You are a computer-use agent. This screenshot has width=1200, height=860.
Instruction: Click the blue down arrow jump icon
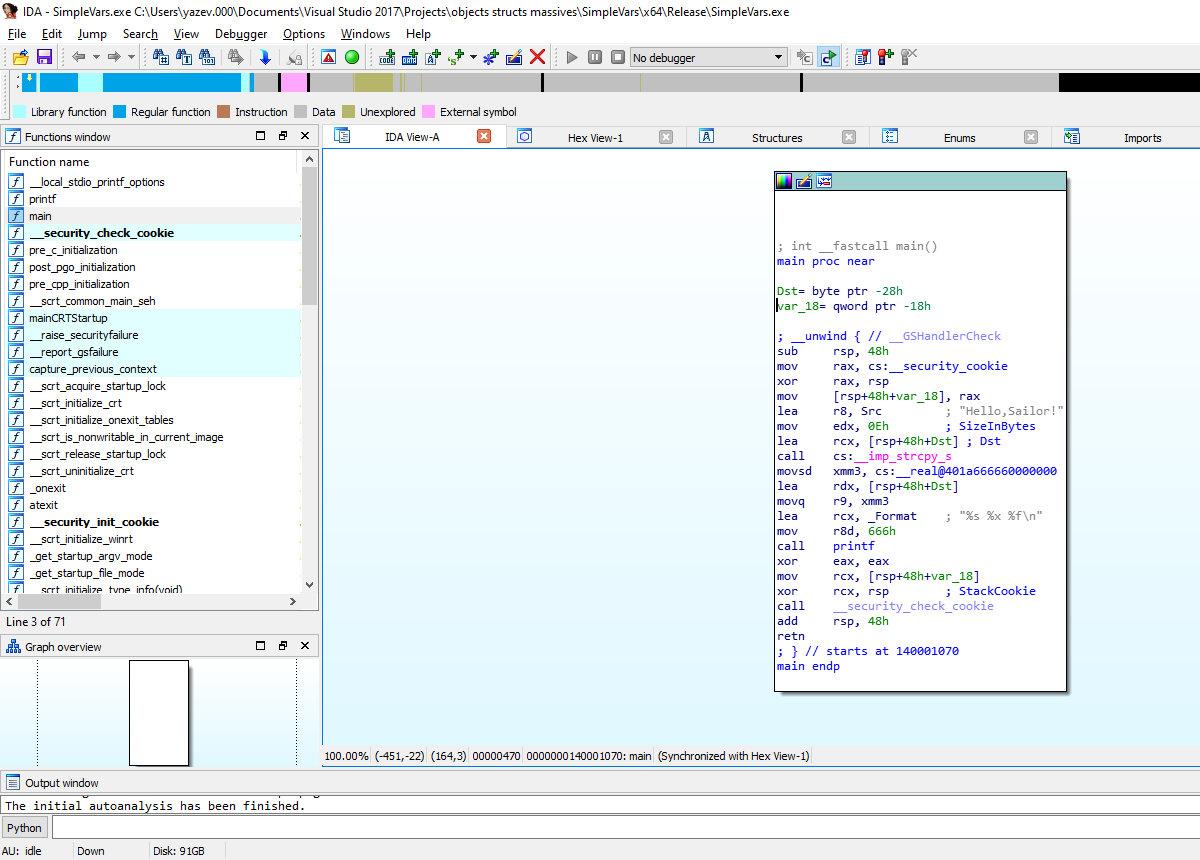[265, 58]
